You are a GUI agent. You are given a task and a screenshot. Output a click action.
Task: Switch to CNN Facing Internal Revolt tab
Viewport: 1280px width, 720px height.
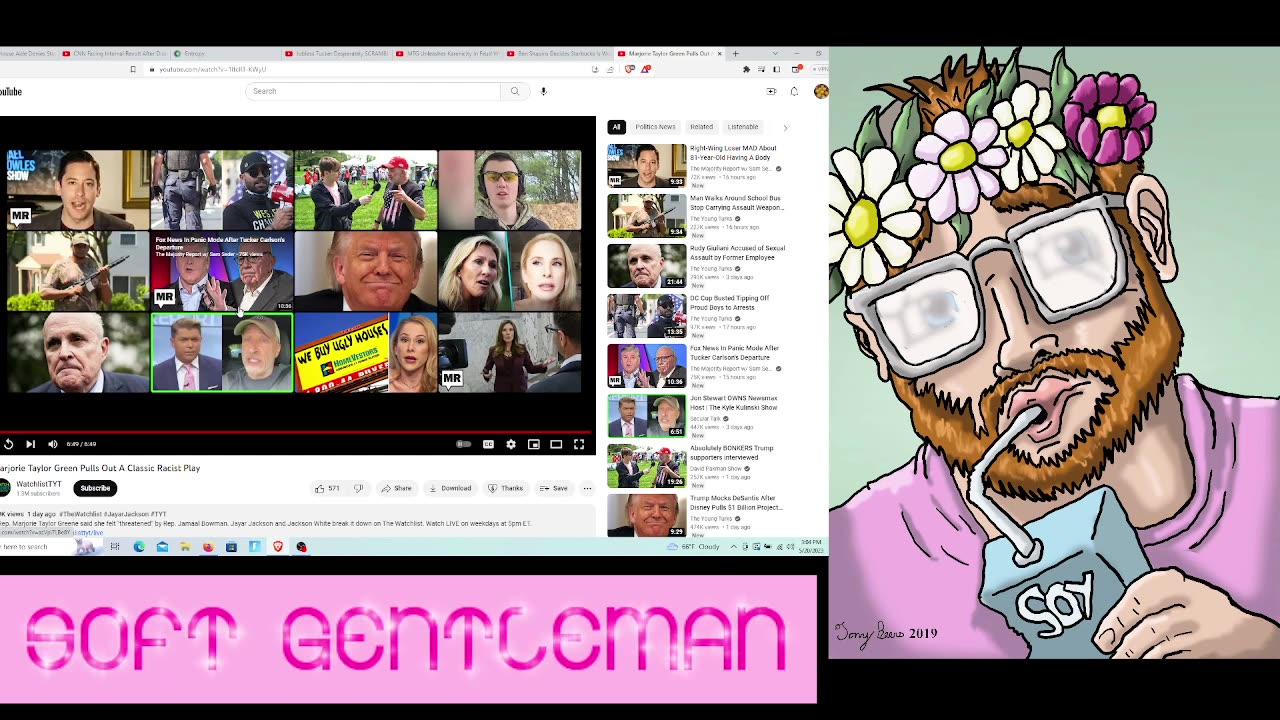pyautogui.click(x=114, y=53)
